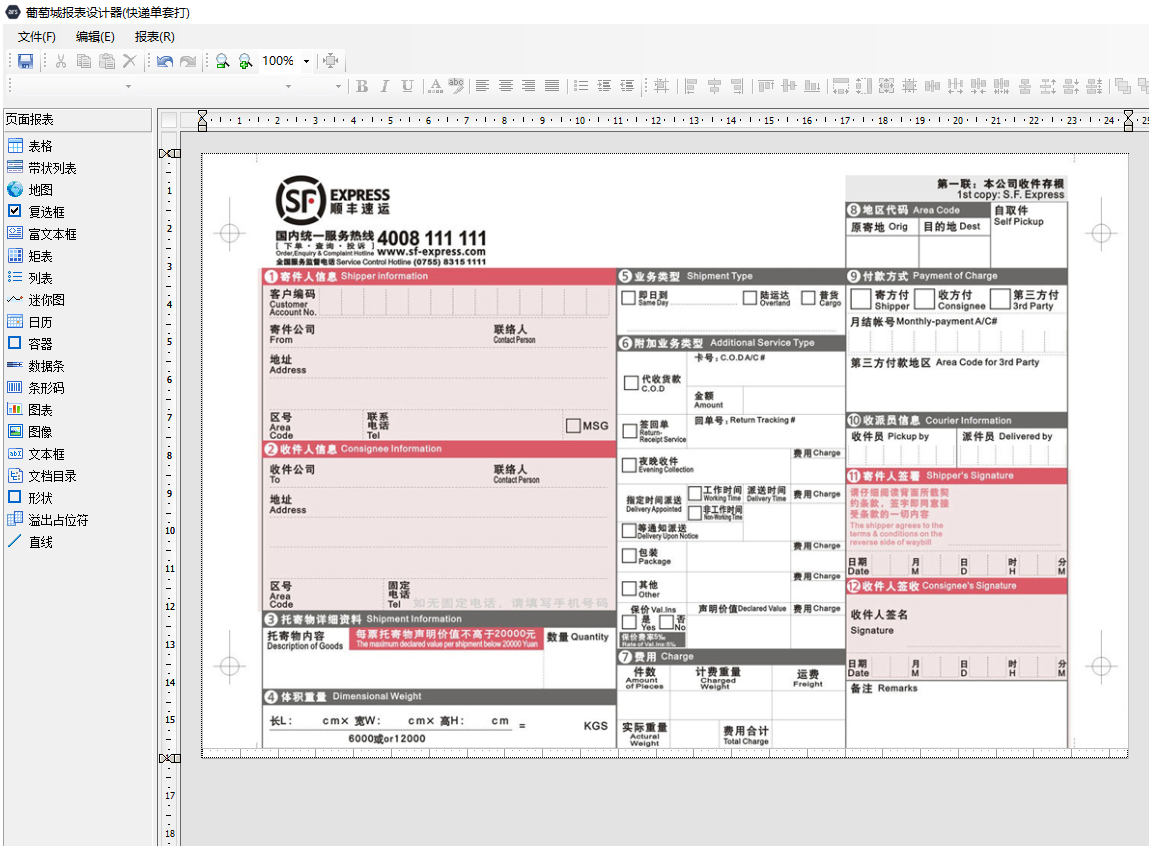Open the 编辑(E) menu
Viewport: 1152px width, 849px height.
(x=96, y=37)
